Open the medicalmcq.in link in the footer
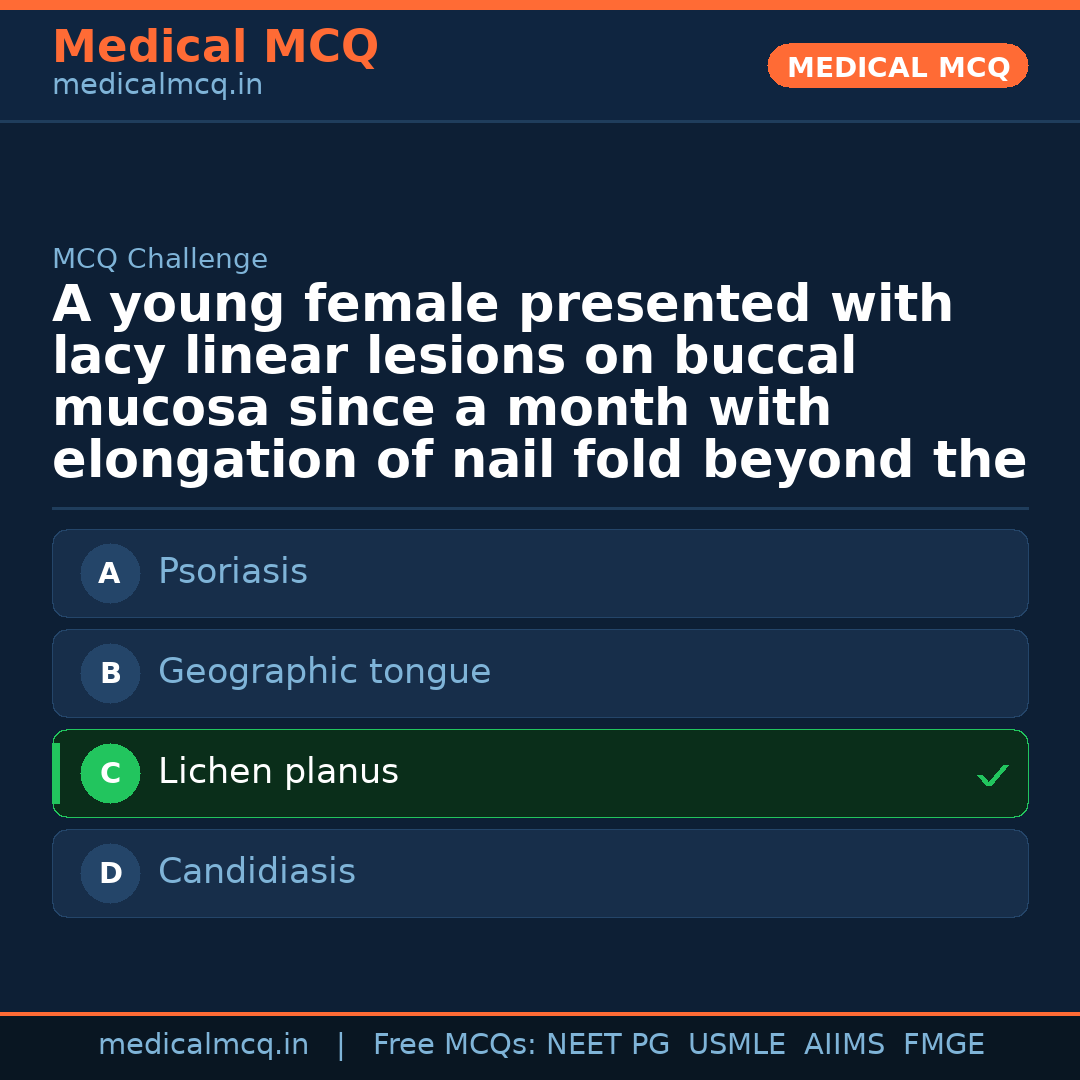The image size is (1080, 1080). point(203,1045)
